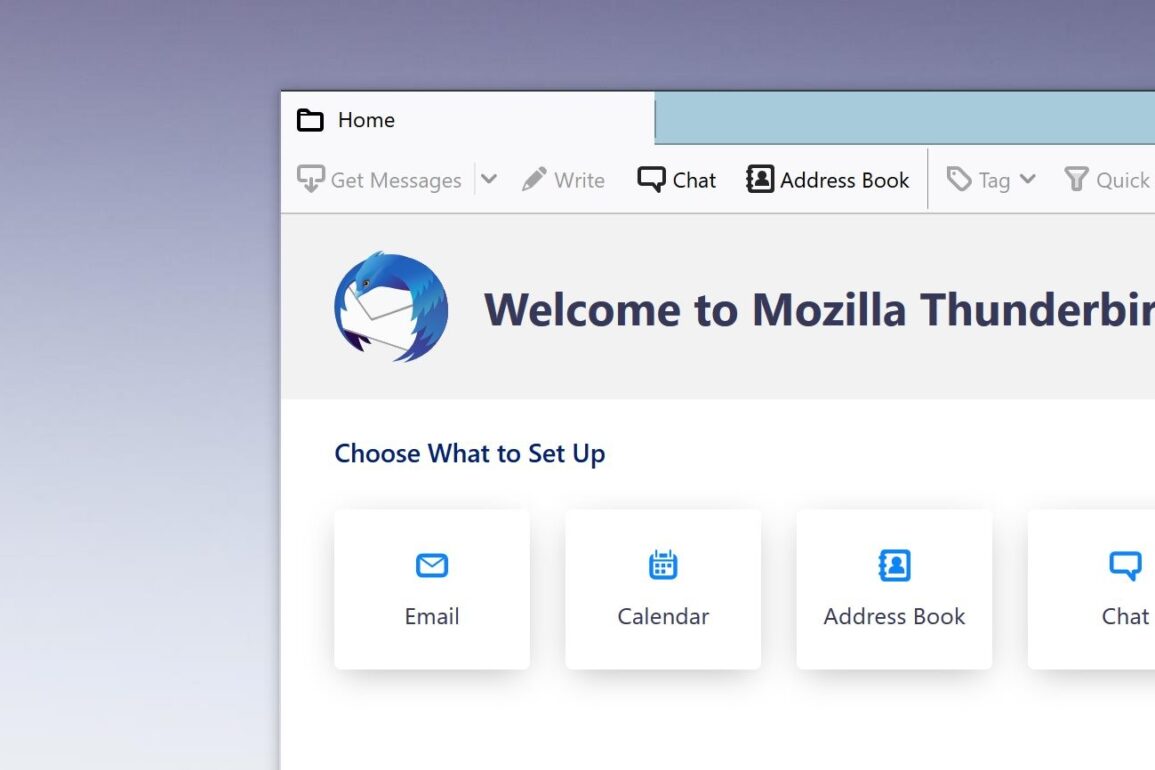The image size is (1155, 770).
Task: Click the blue Address Book card icon
Action: [x=894, y=565]
